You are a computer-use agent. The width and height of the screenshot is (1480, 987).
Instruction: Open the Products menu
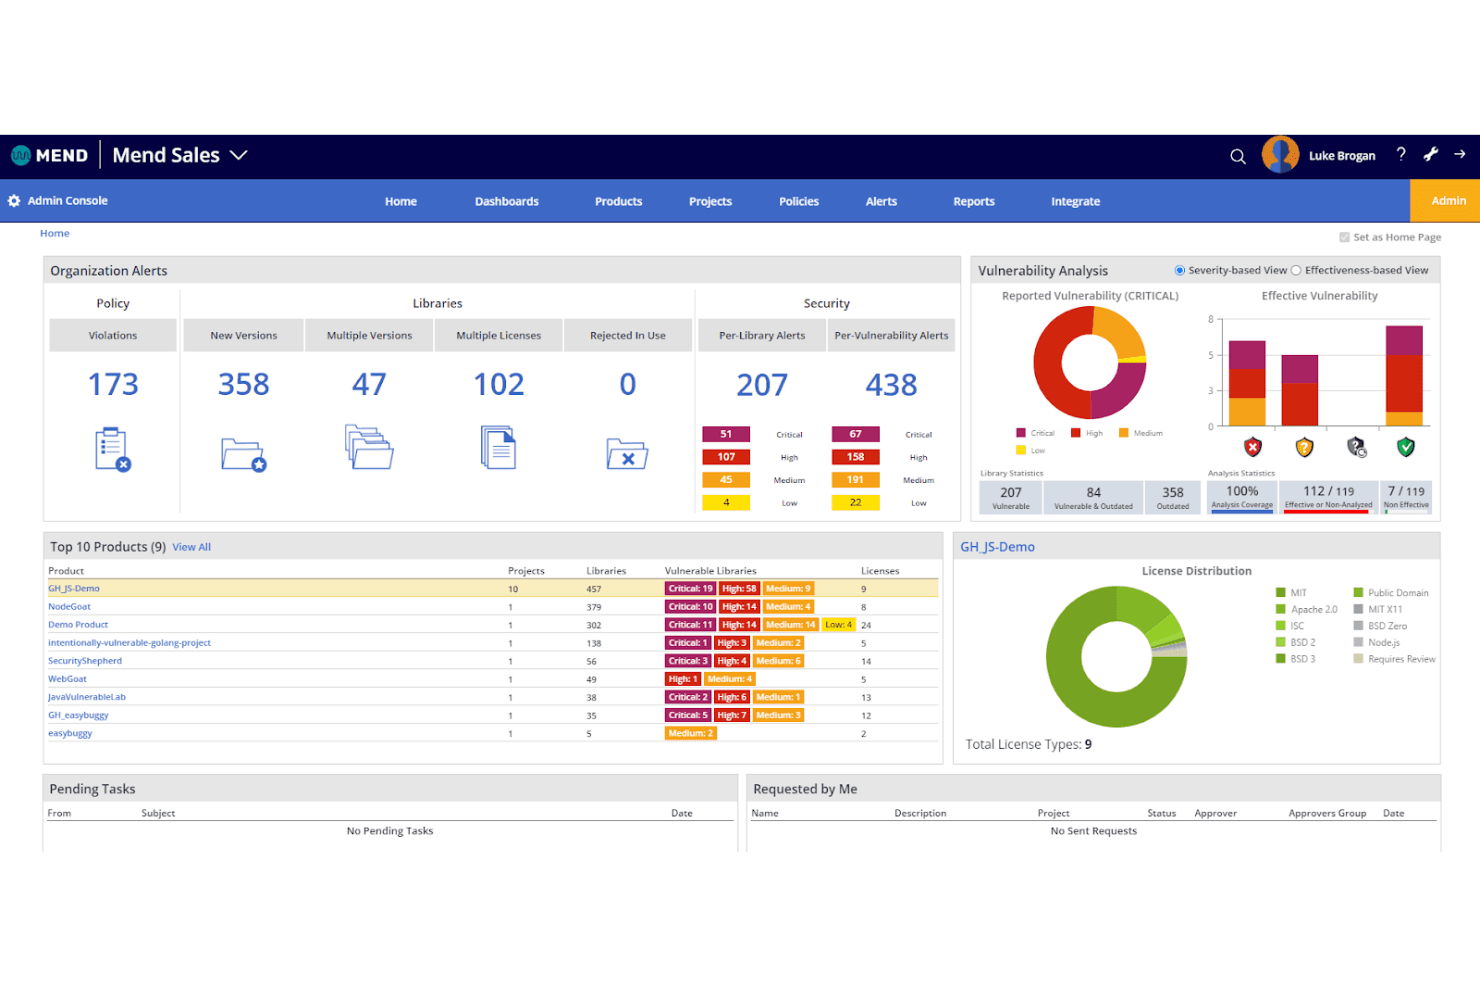(x=618, y=201)
